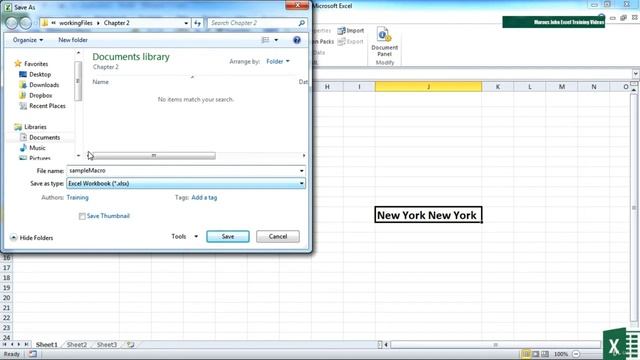Click workingFiles in the address path
Screen dimensions: 640x360
(76, 23)
